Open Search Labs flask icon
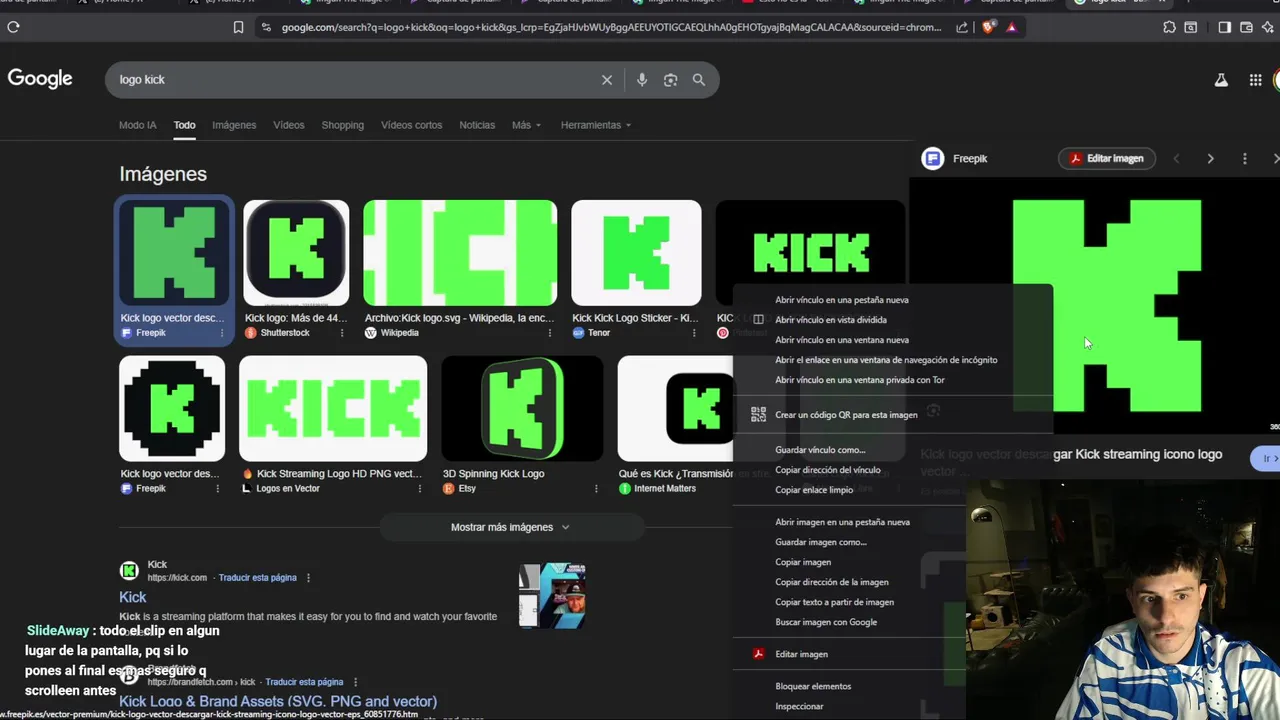 coord(1221,80)
